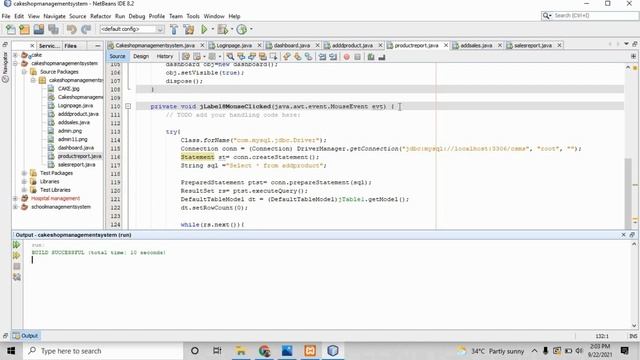Click the Undo toolbar icon

tap(71, 29)
